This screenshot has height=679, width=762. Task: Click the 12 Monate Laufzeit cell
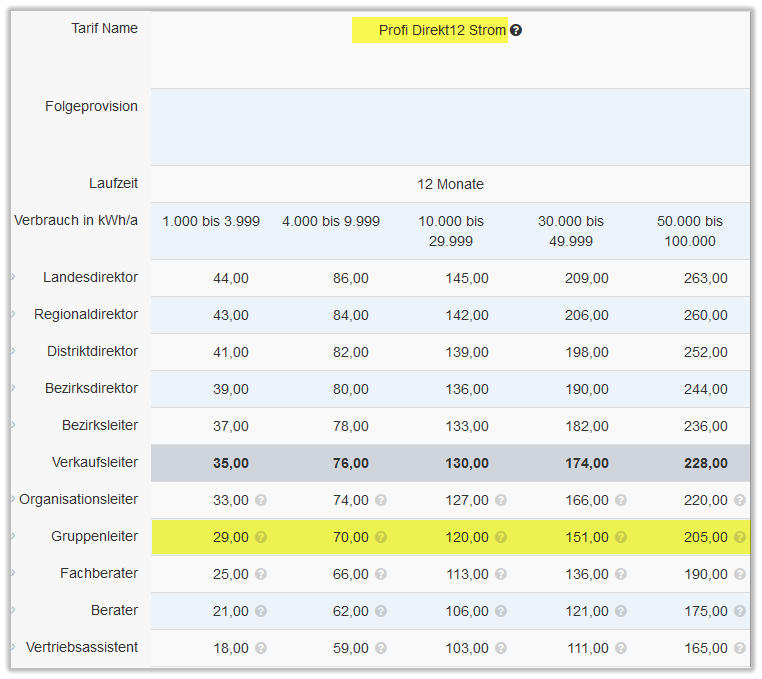[x=450, y=184]
